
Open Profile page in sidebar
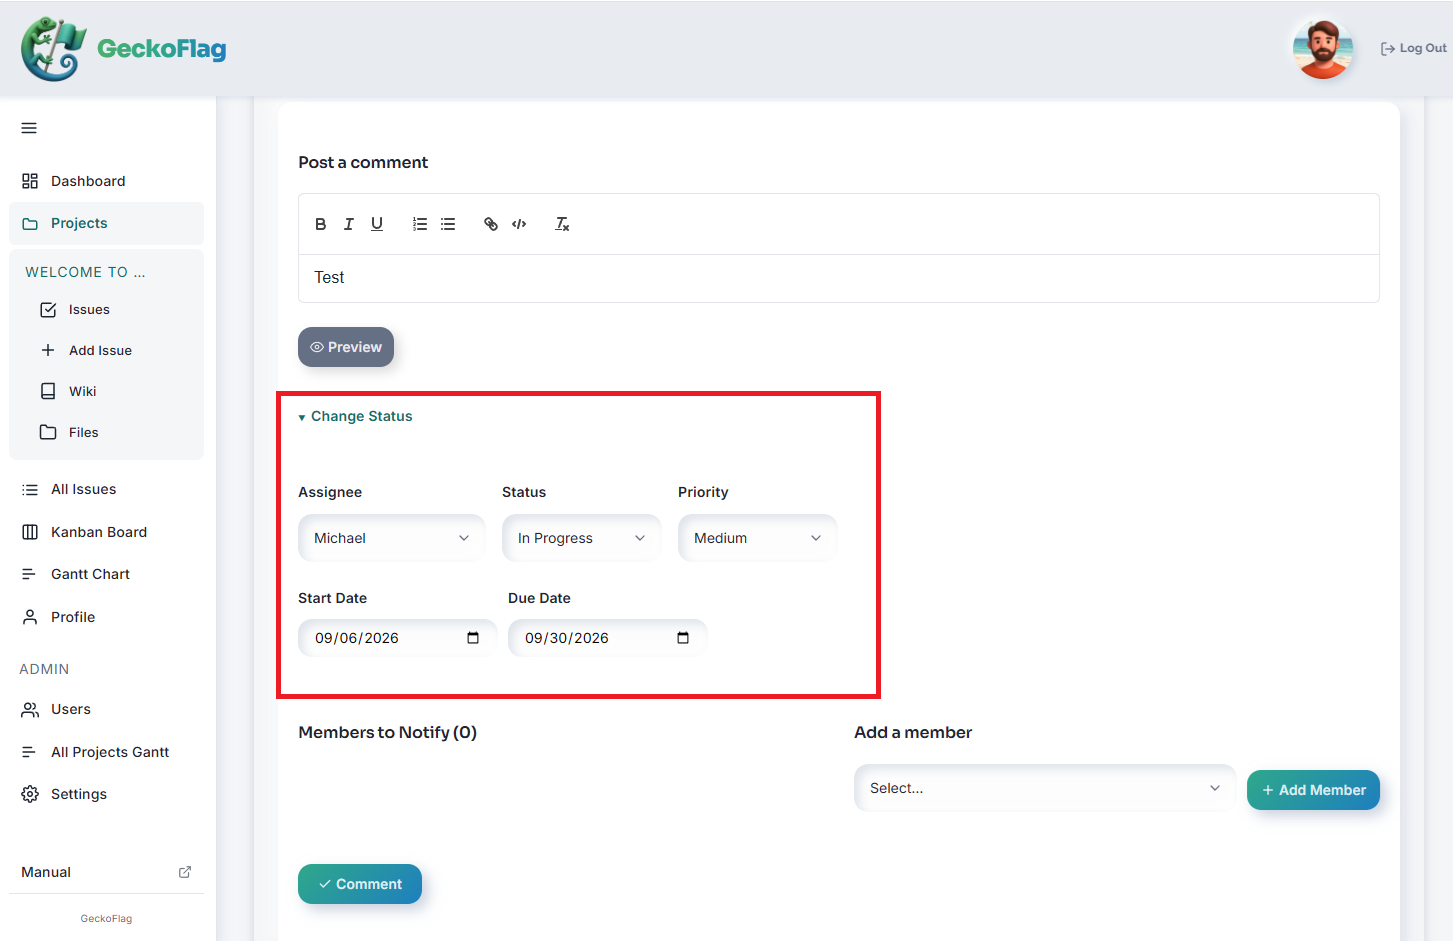point(106,617)
